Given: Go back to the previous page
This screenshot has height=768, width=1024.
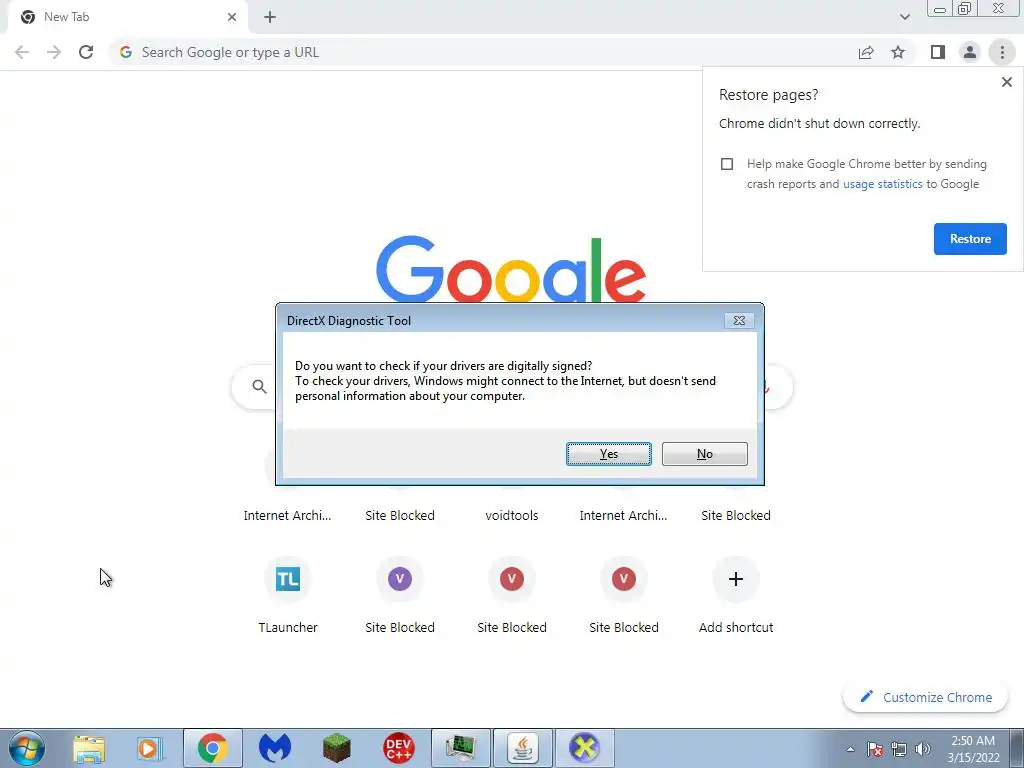Looking at the screenshot, I should click(x=22, y=52).
